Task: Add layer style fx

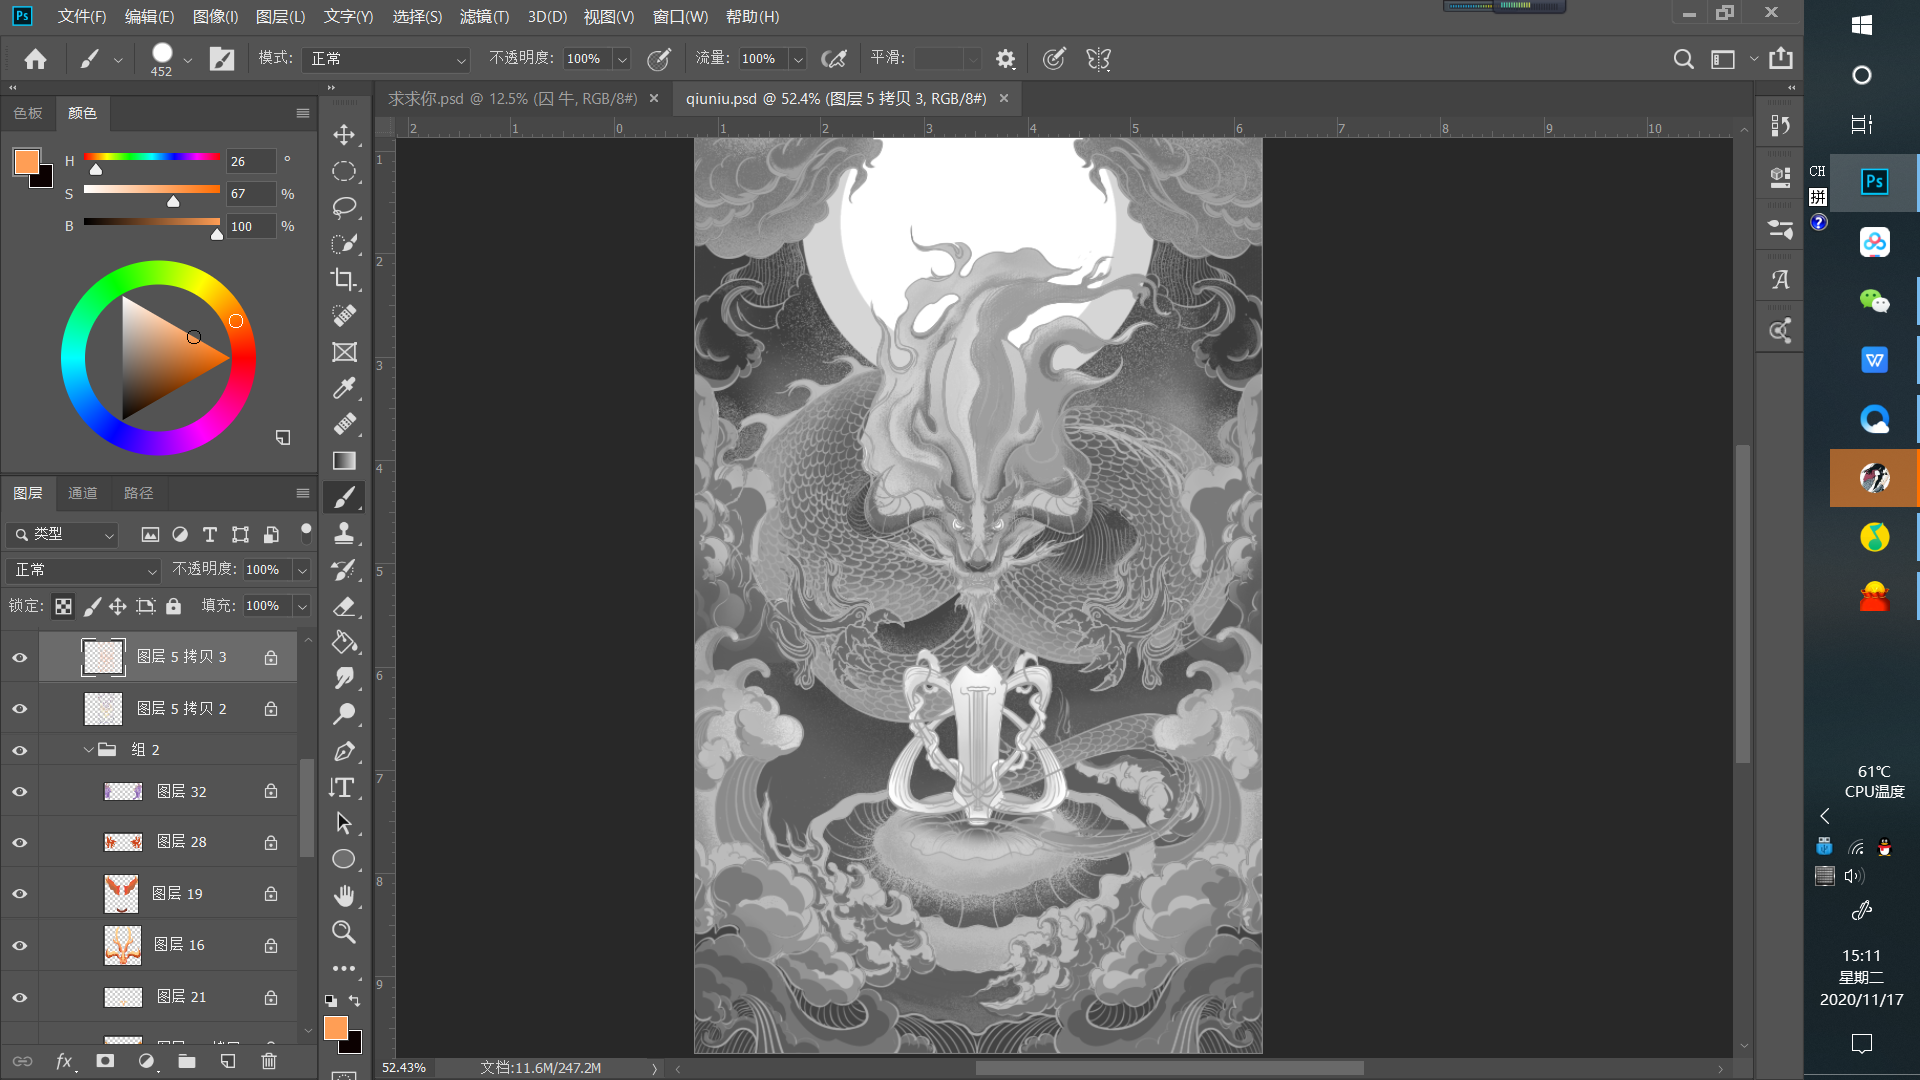Action: pyautogui.click(x=64, y=1061)
